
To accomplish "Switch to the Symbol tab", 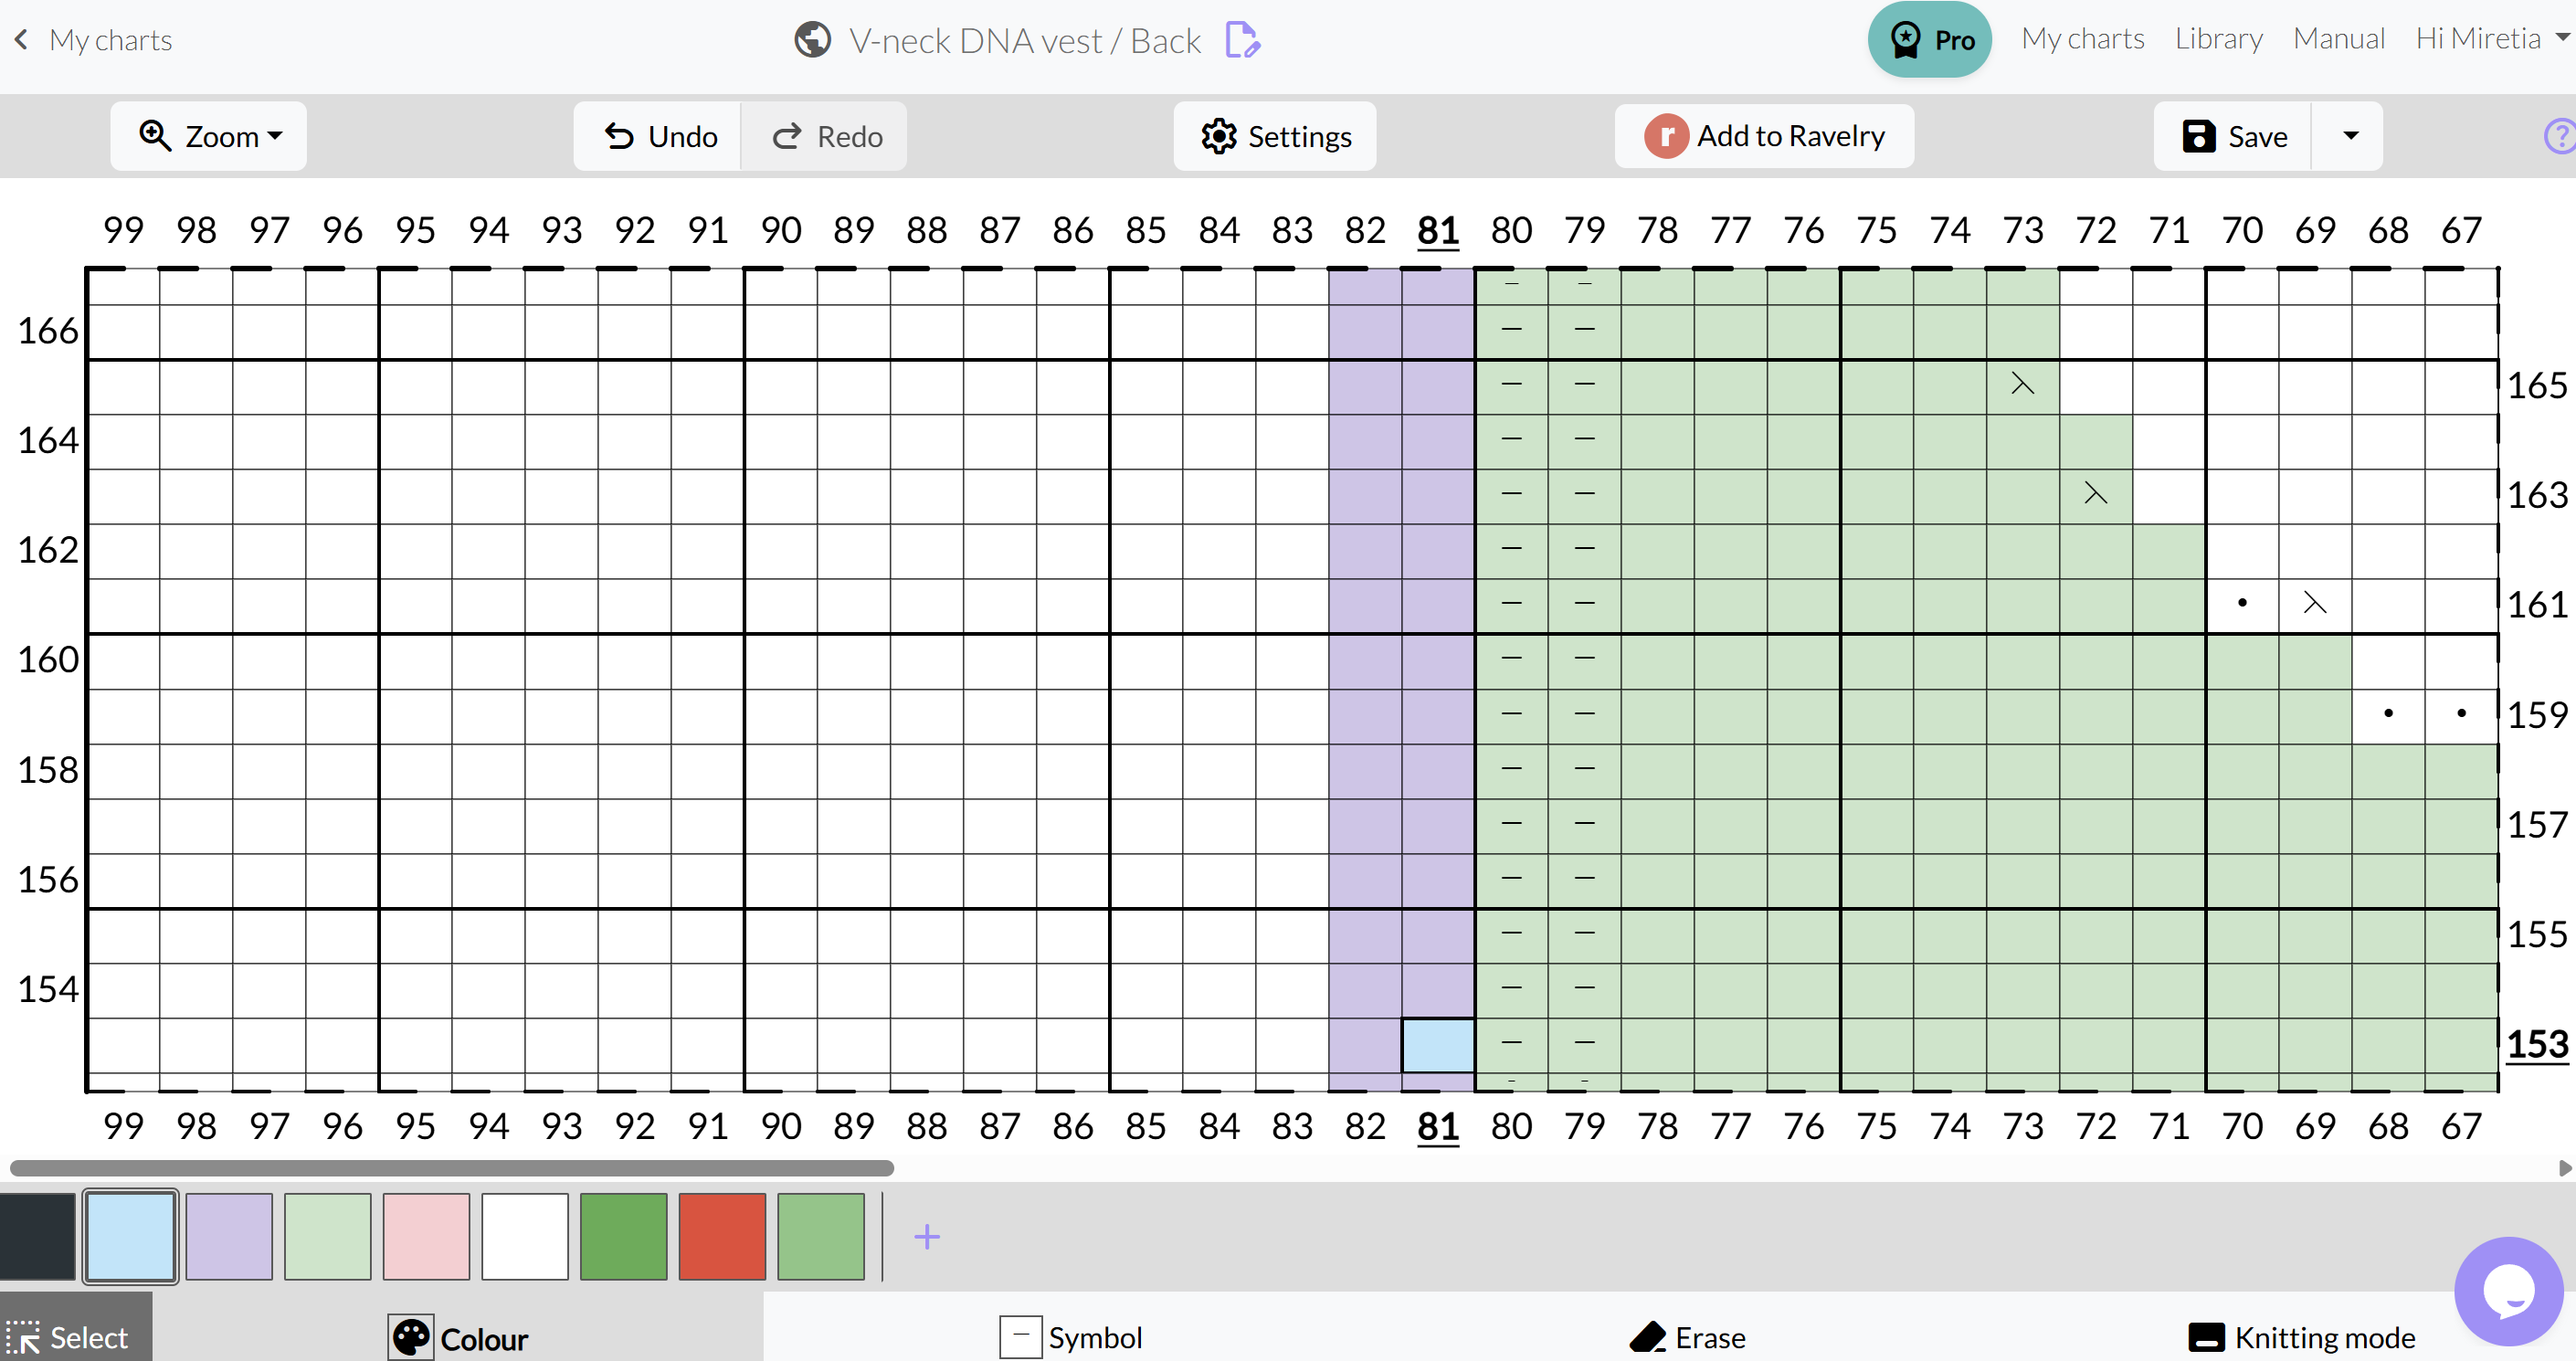I will pos(1071,1337).
